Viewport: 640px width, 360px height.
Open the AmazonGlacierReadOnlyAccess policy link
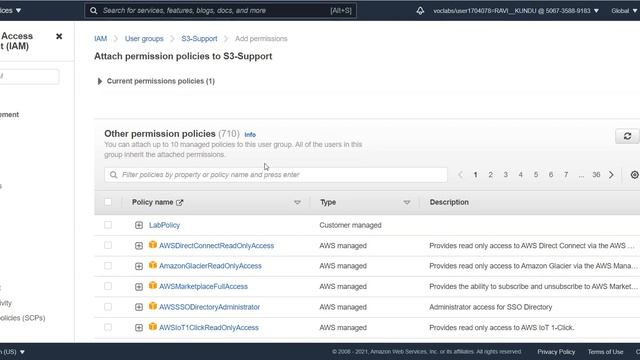[x=210, y=266]
